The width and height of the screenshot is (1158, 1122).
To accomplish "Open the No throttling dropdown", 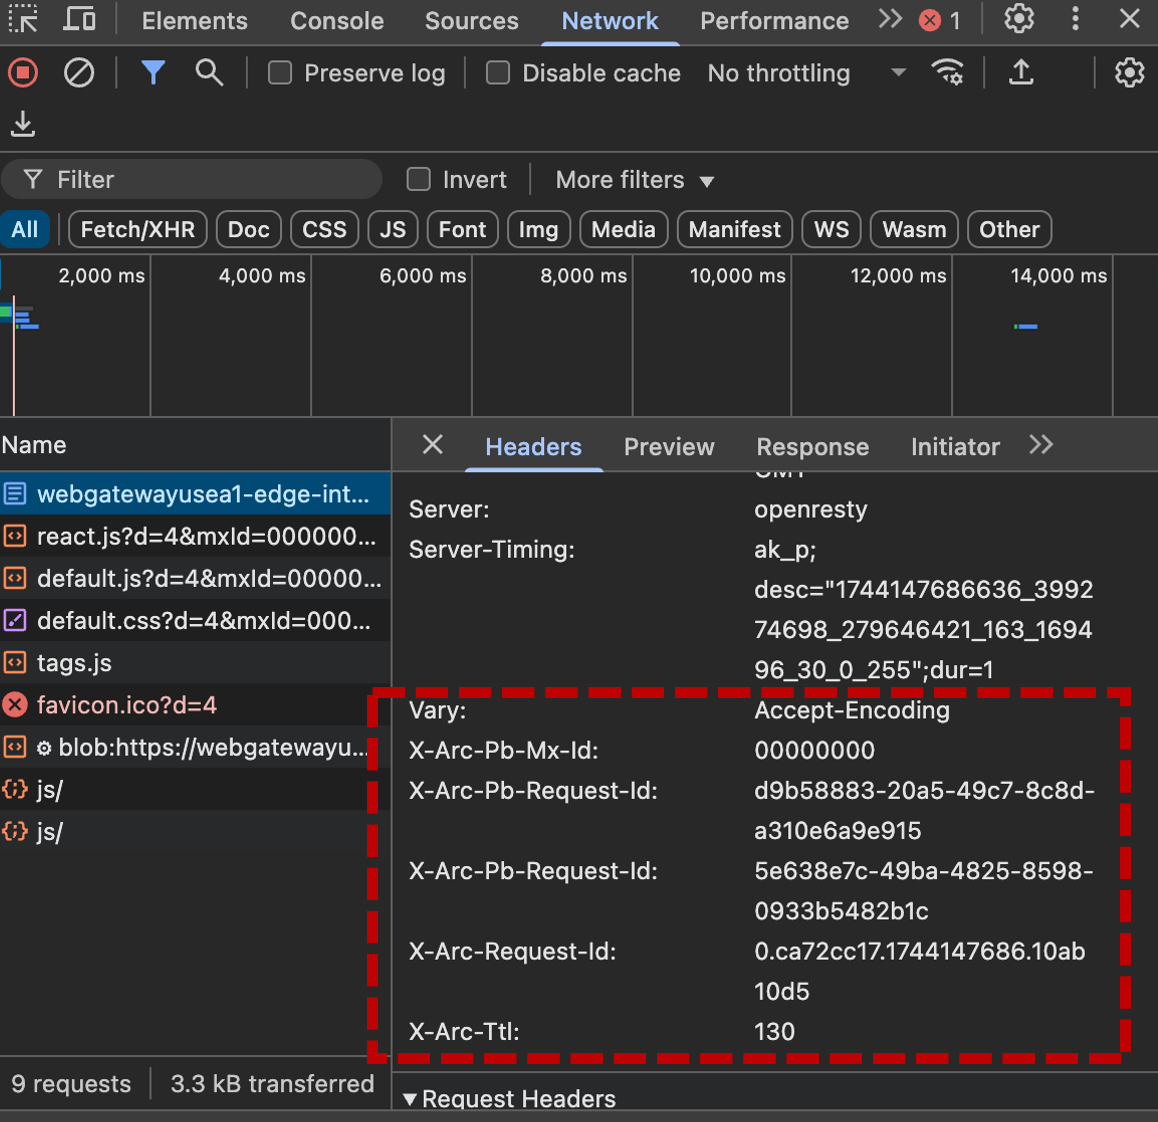I will (806, 73).
